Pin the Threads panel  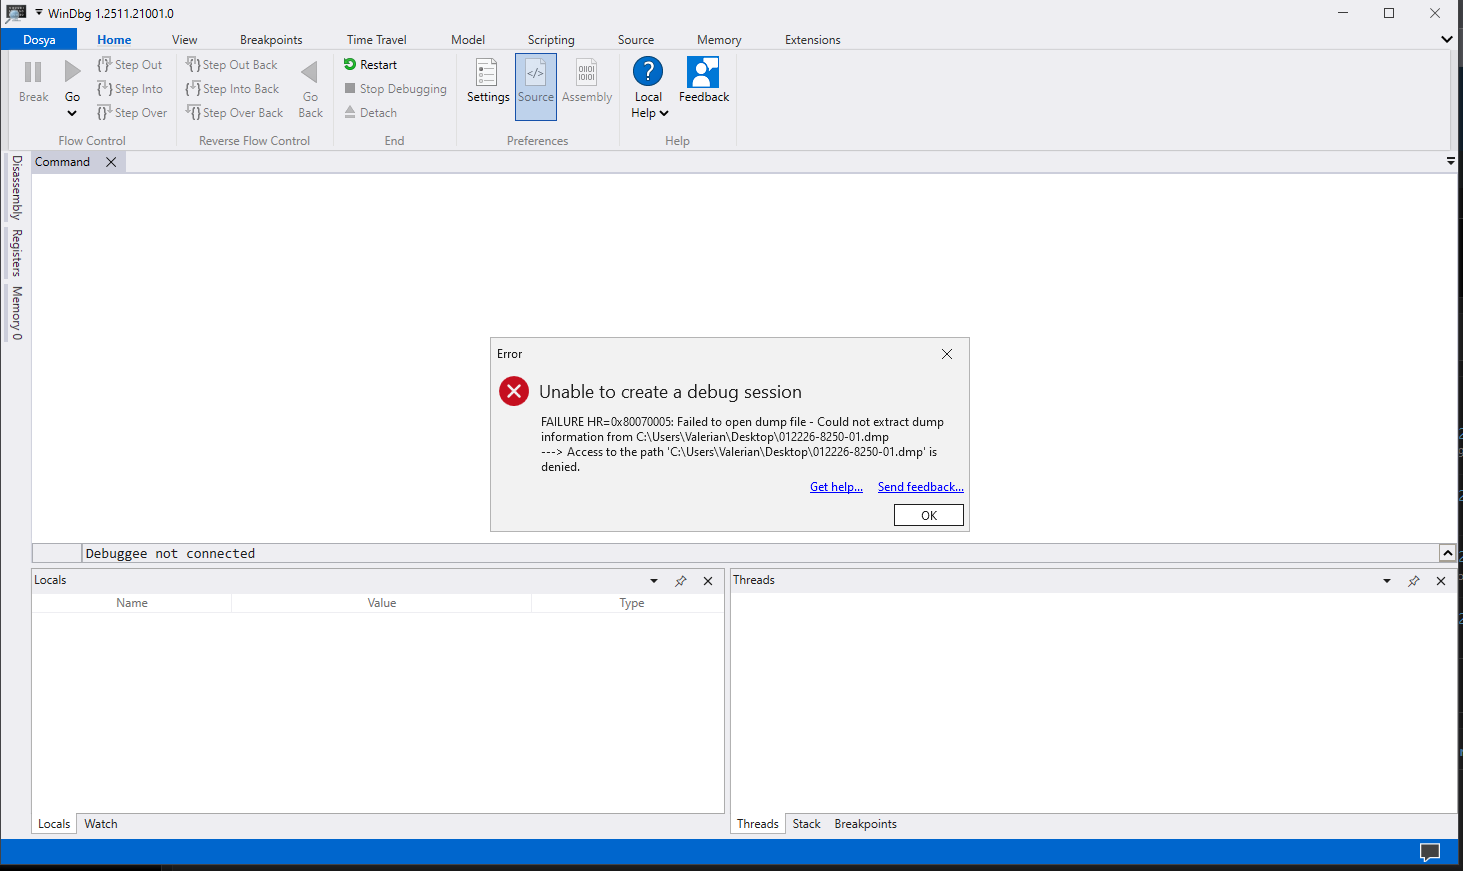tap(1414, 581)
